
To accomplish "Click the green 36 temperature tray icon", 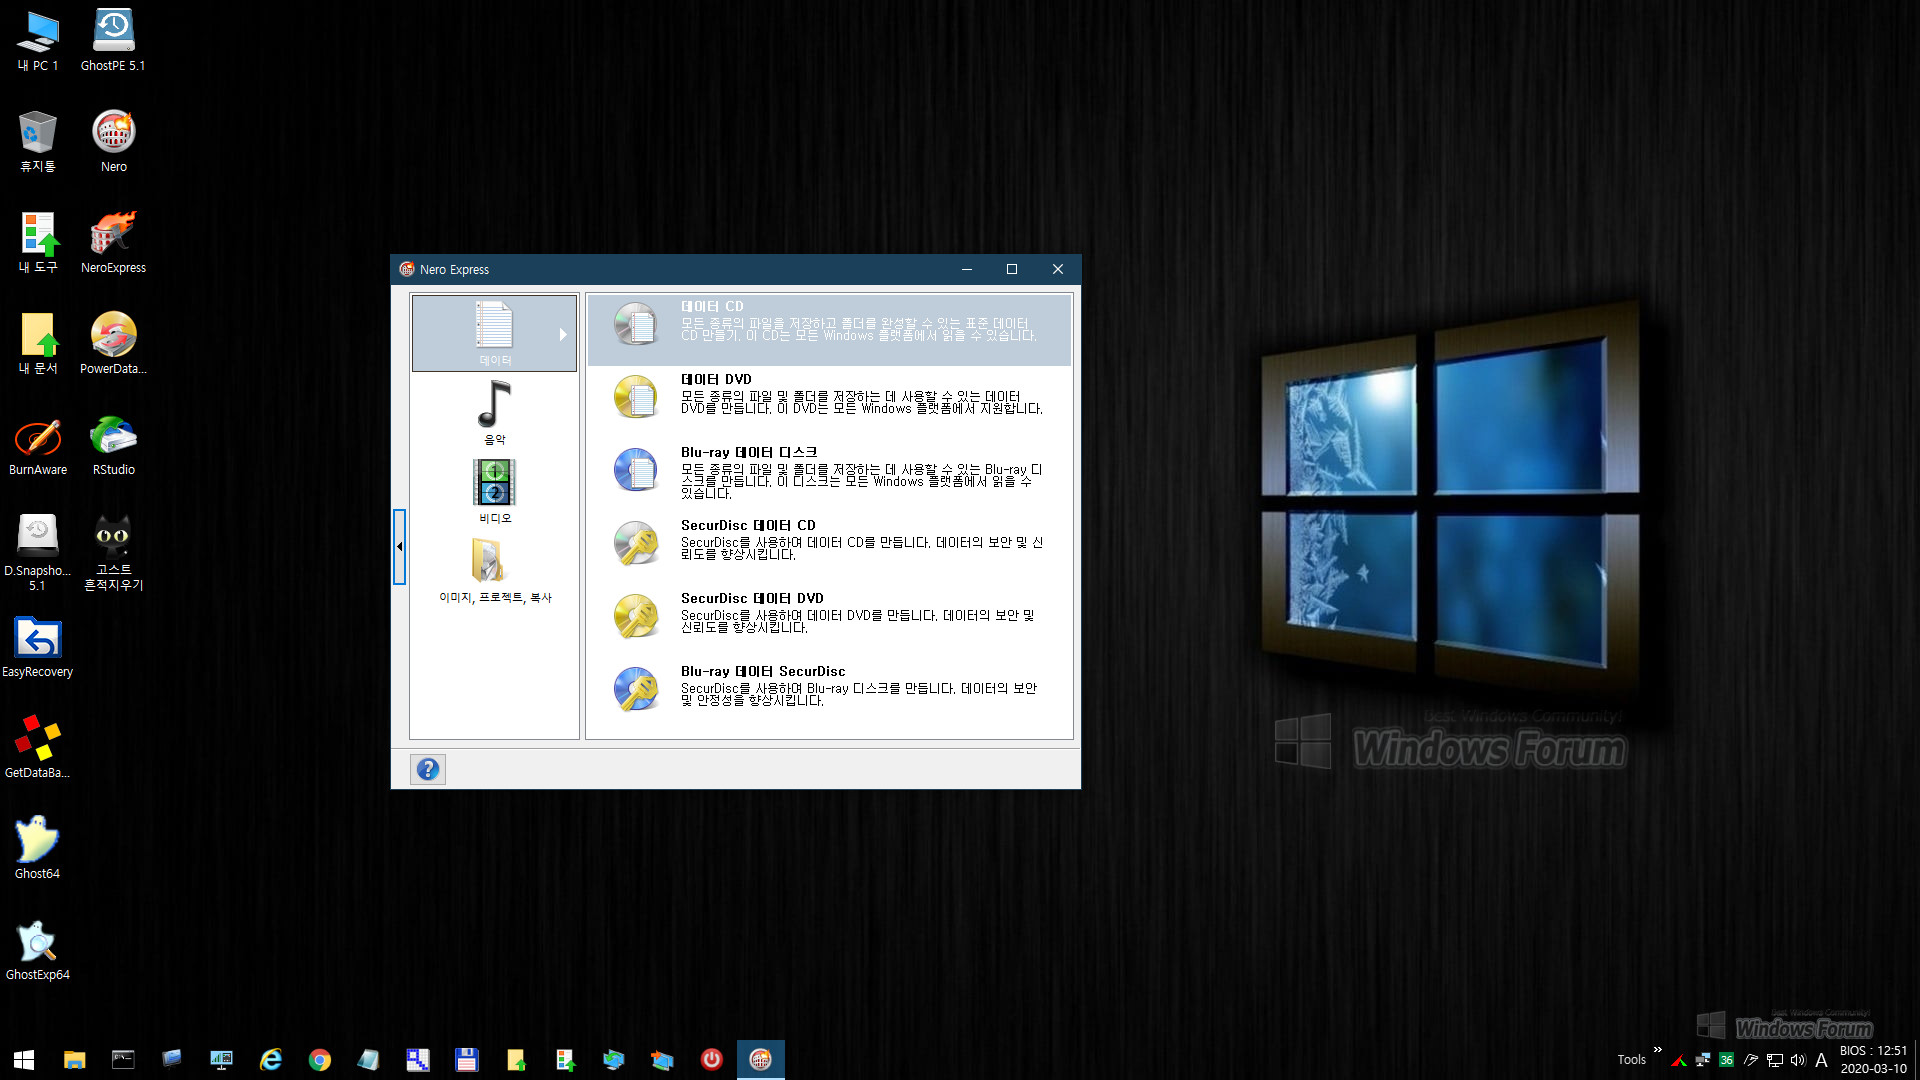I will pyautogui.click(x=1726, y=1060).
